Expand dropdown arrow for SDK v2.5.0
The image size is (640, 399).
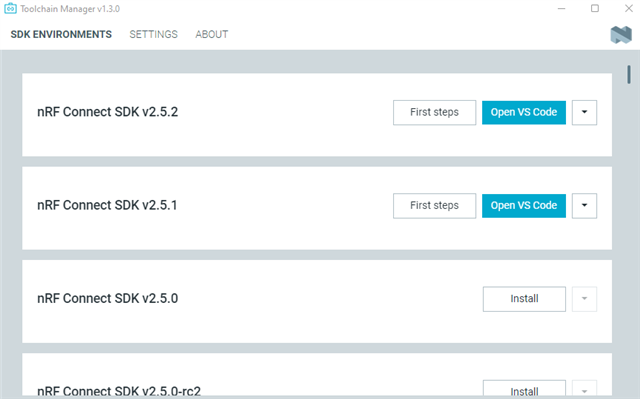(x=584, y=299)
